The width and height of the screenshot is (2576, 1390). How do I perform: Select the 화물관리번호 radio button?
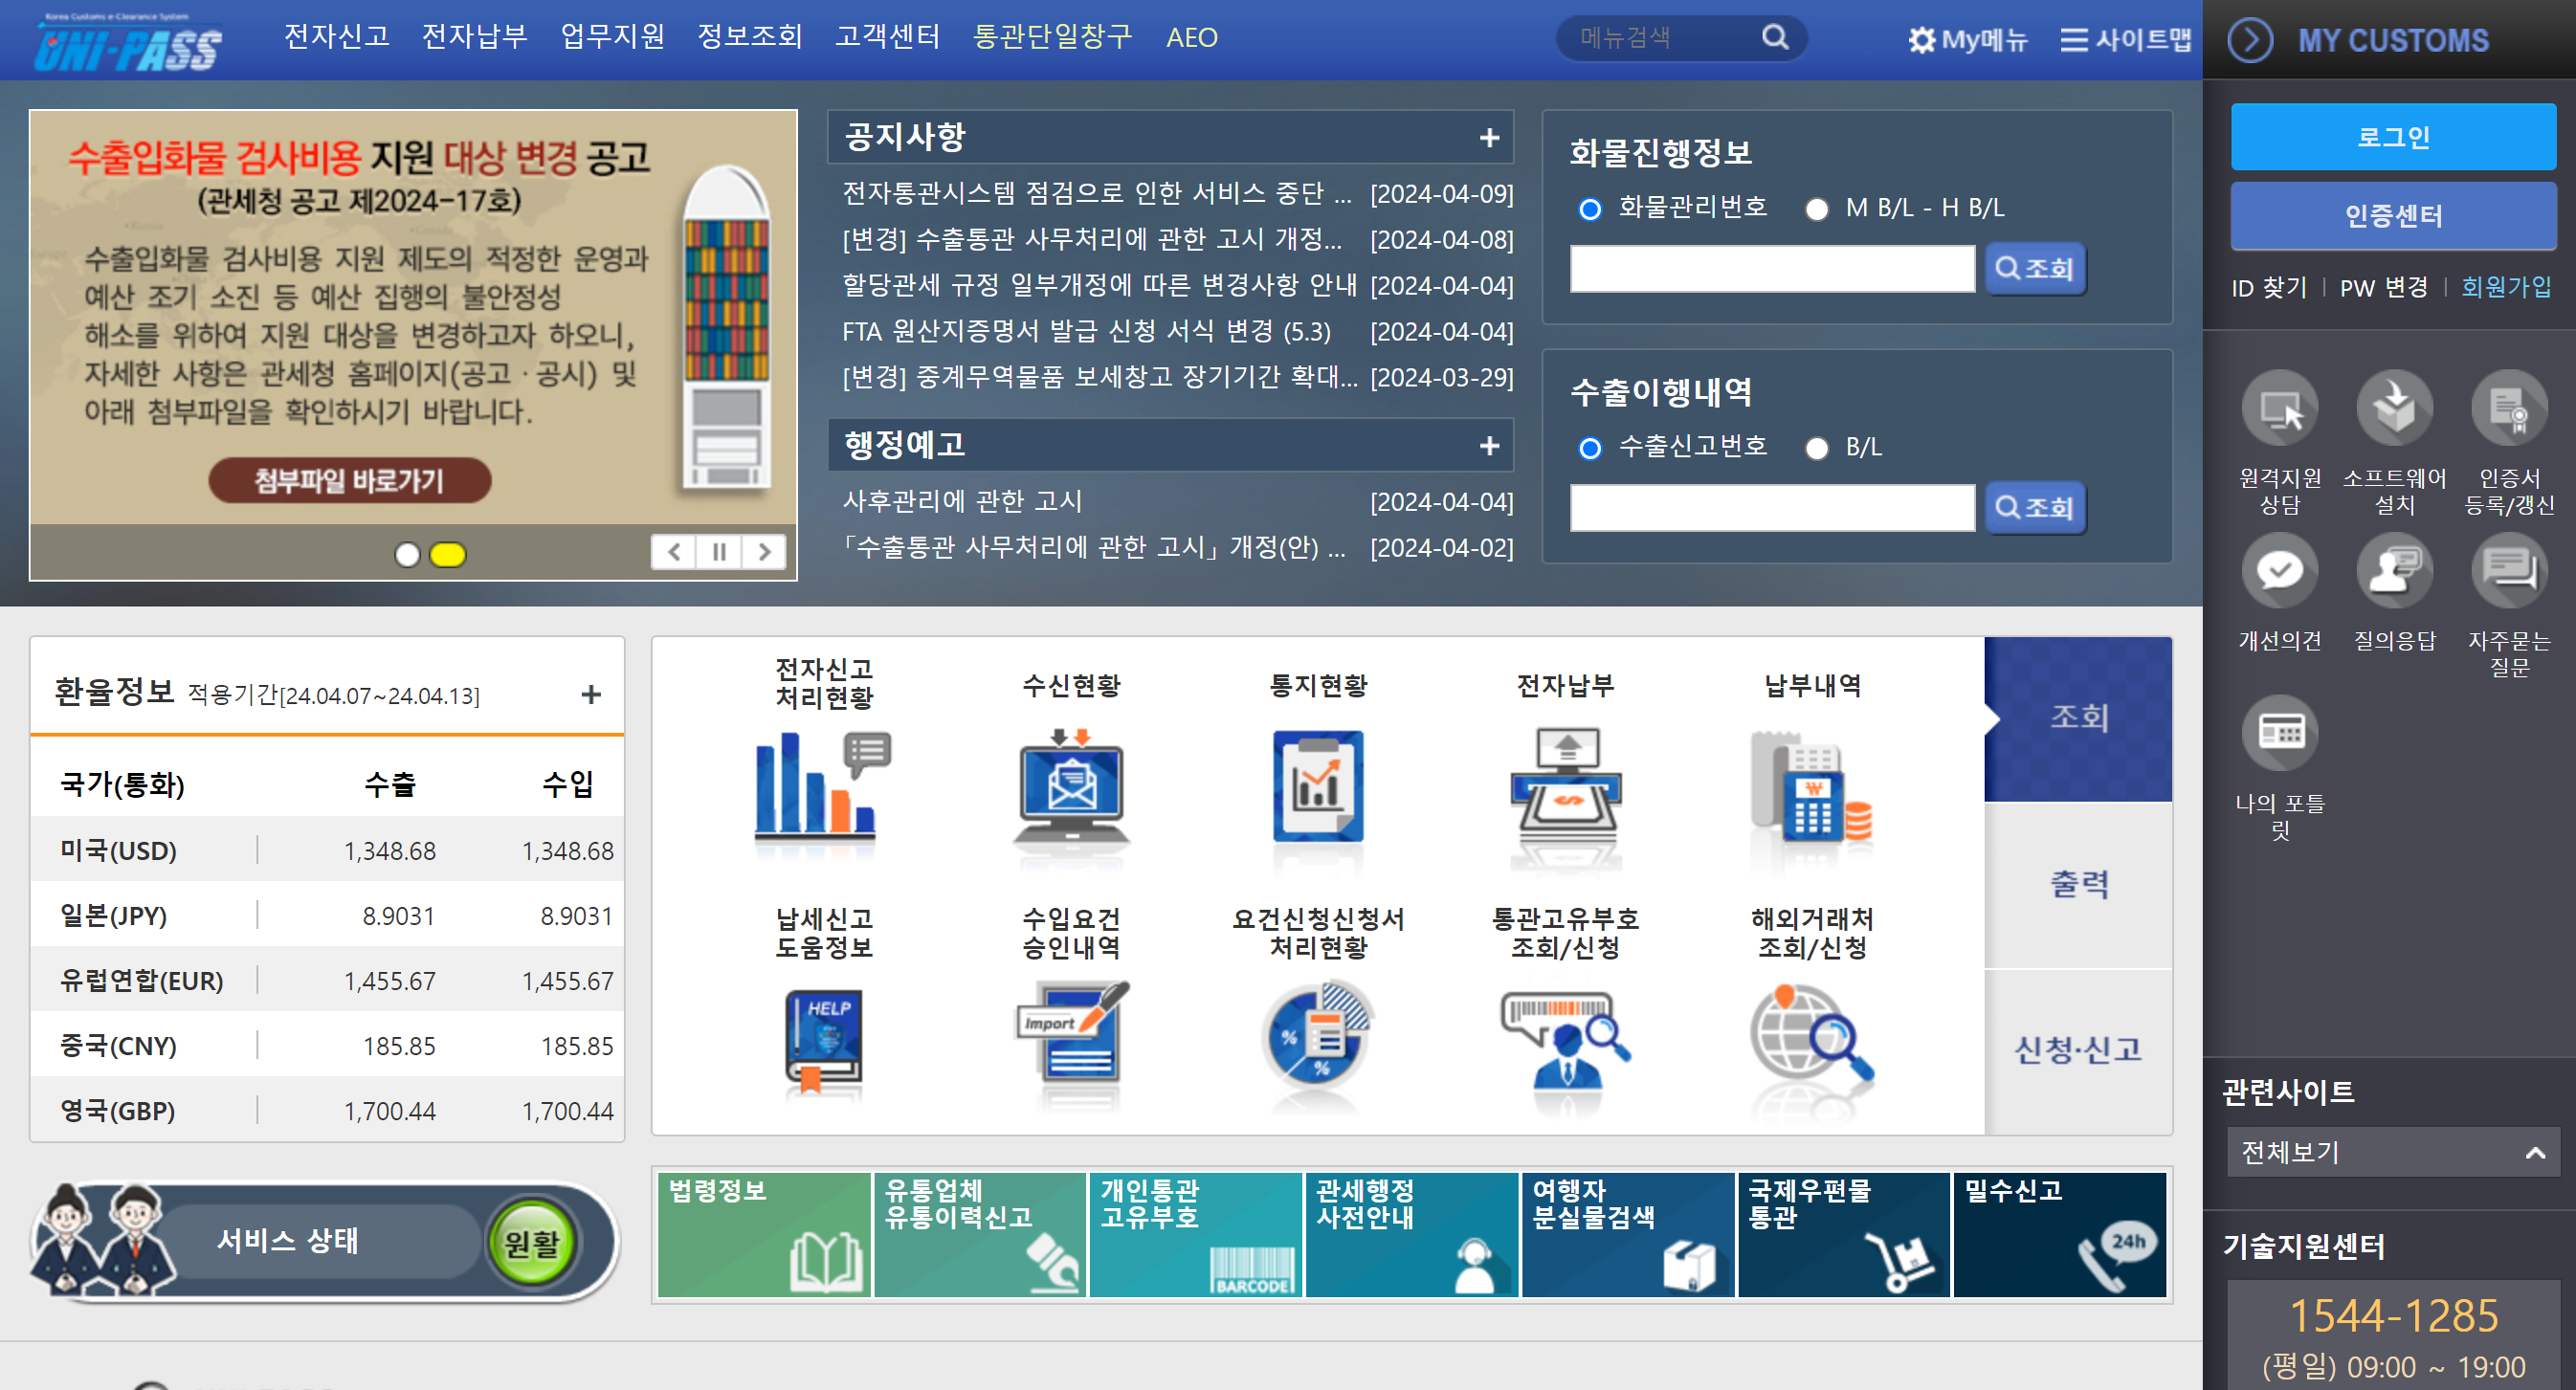(x=1589, y=209)
